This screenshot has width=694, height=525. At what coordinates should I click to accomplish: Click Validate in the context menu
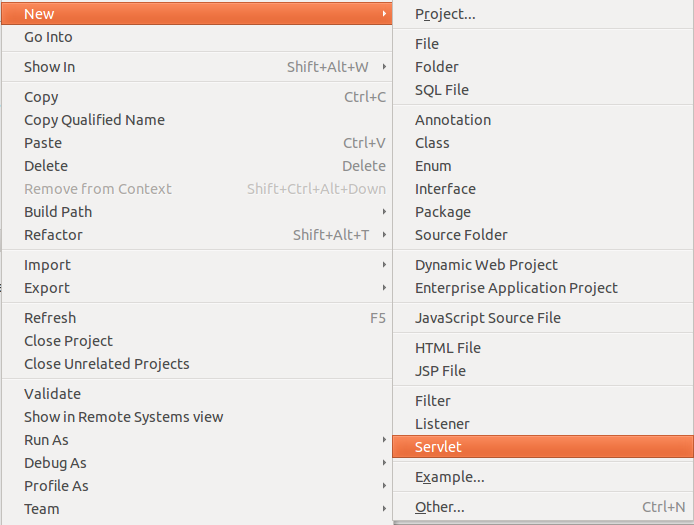tap(197, 394)
